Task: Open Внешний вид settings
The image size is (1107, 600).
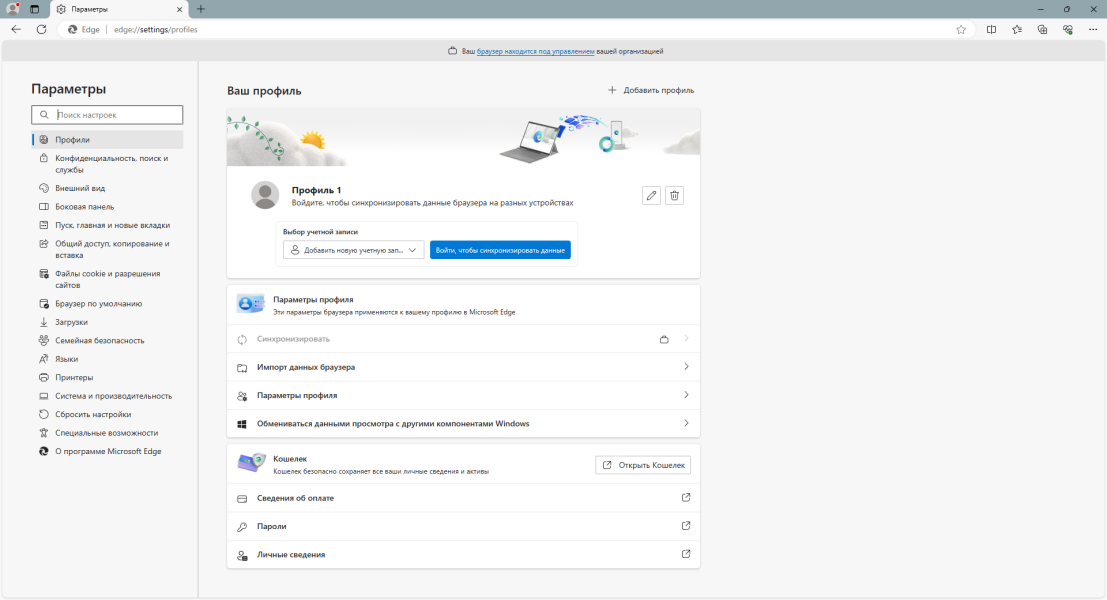Action: [107, 188]
